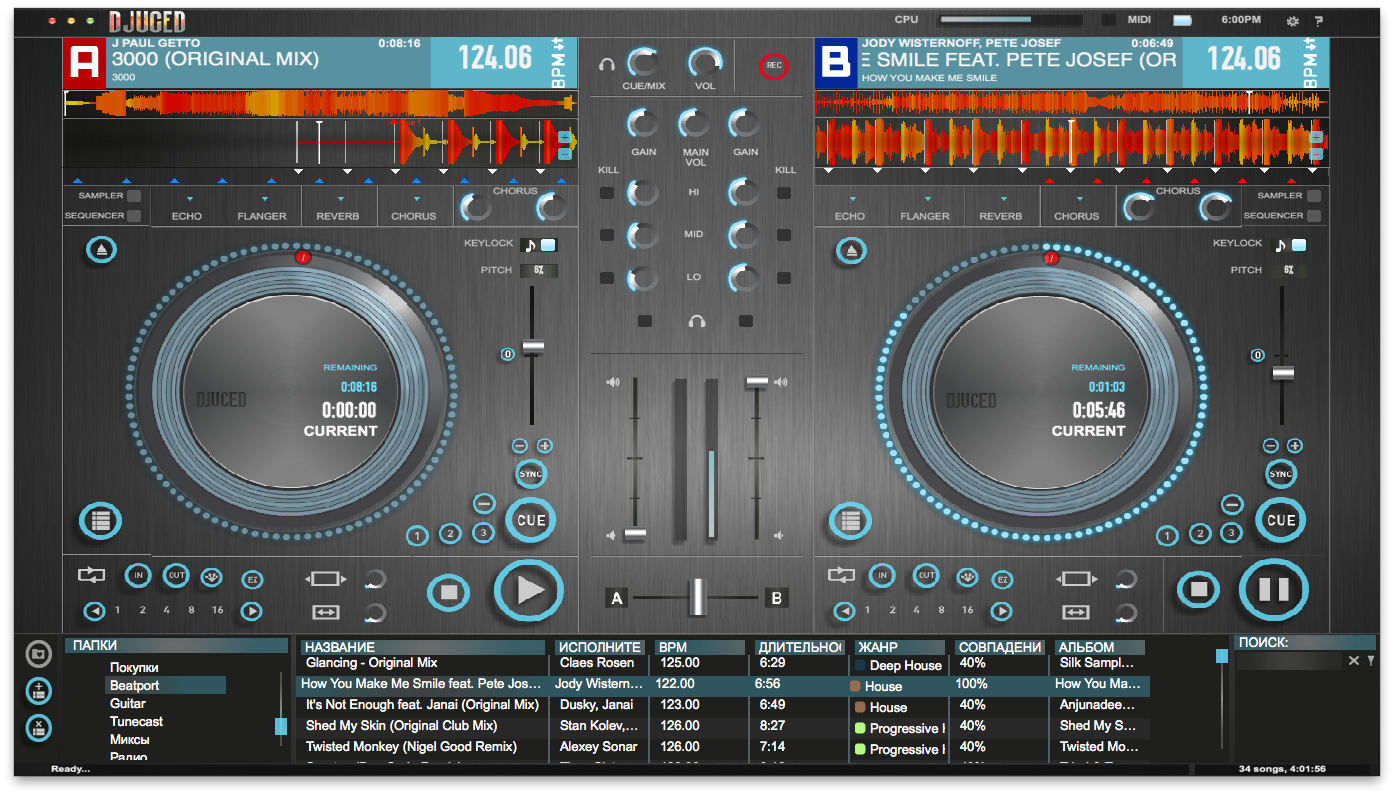The height and width of the screenshot is (796, 1394).
Task: Click the add-folder icon in the browser sidebar
Action: click(x=38, y=654)
